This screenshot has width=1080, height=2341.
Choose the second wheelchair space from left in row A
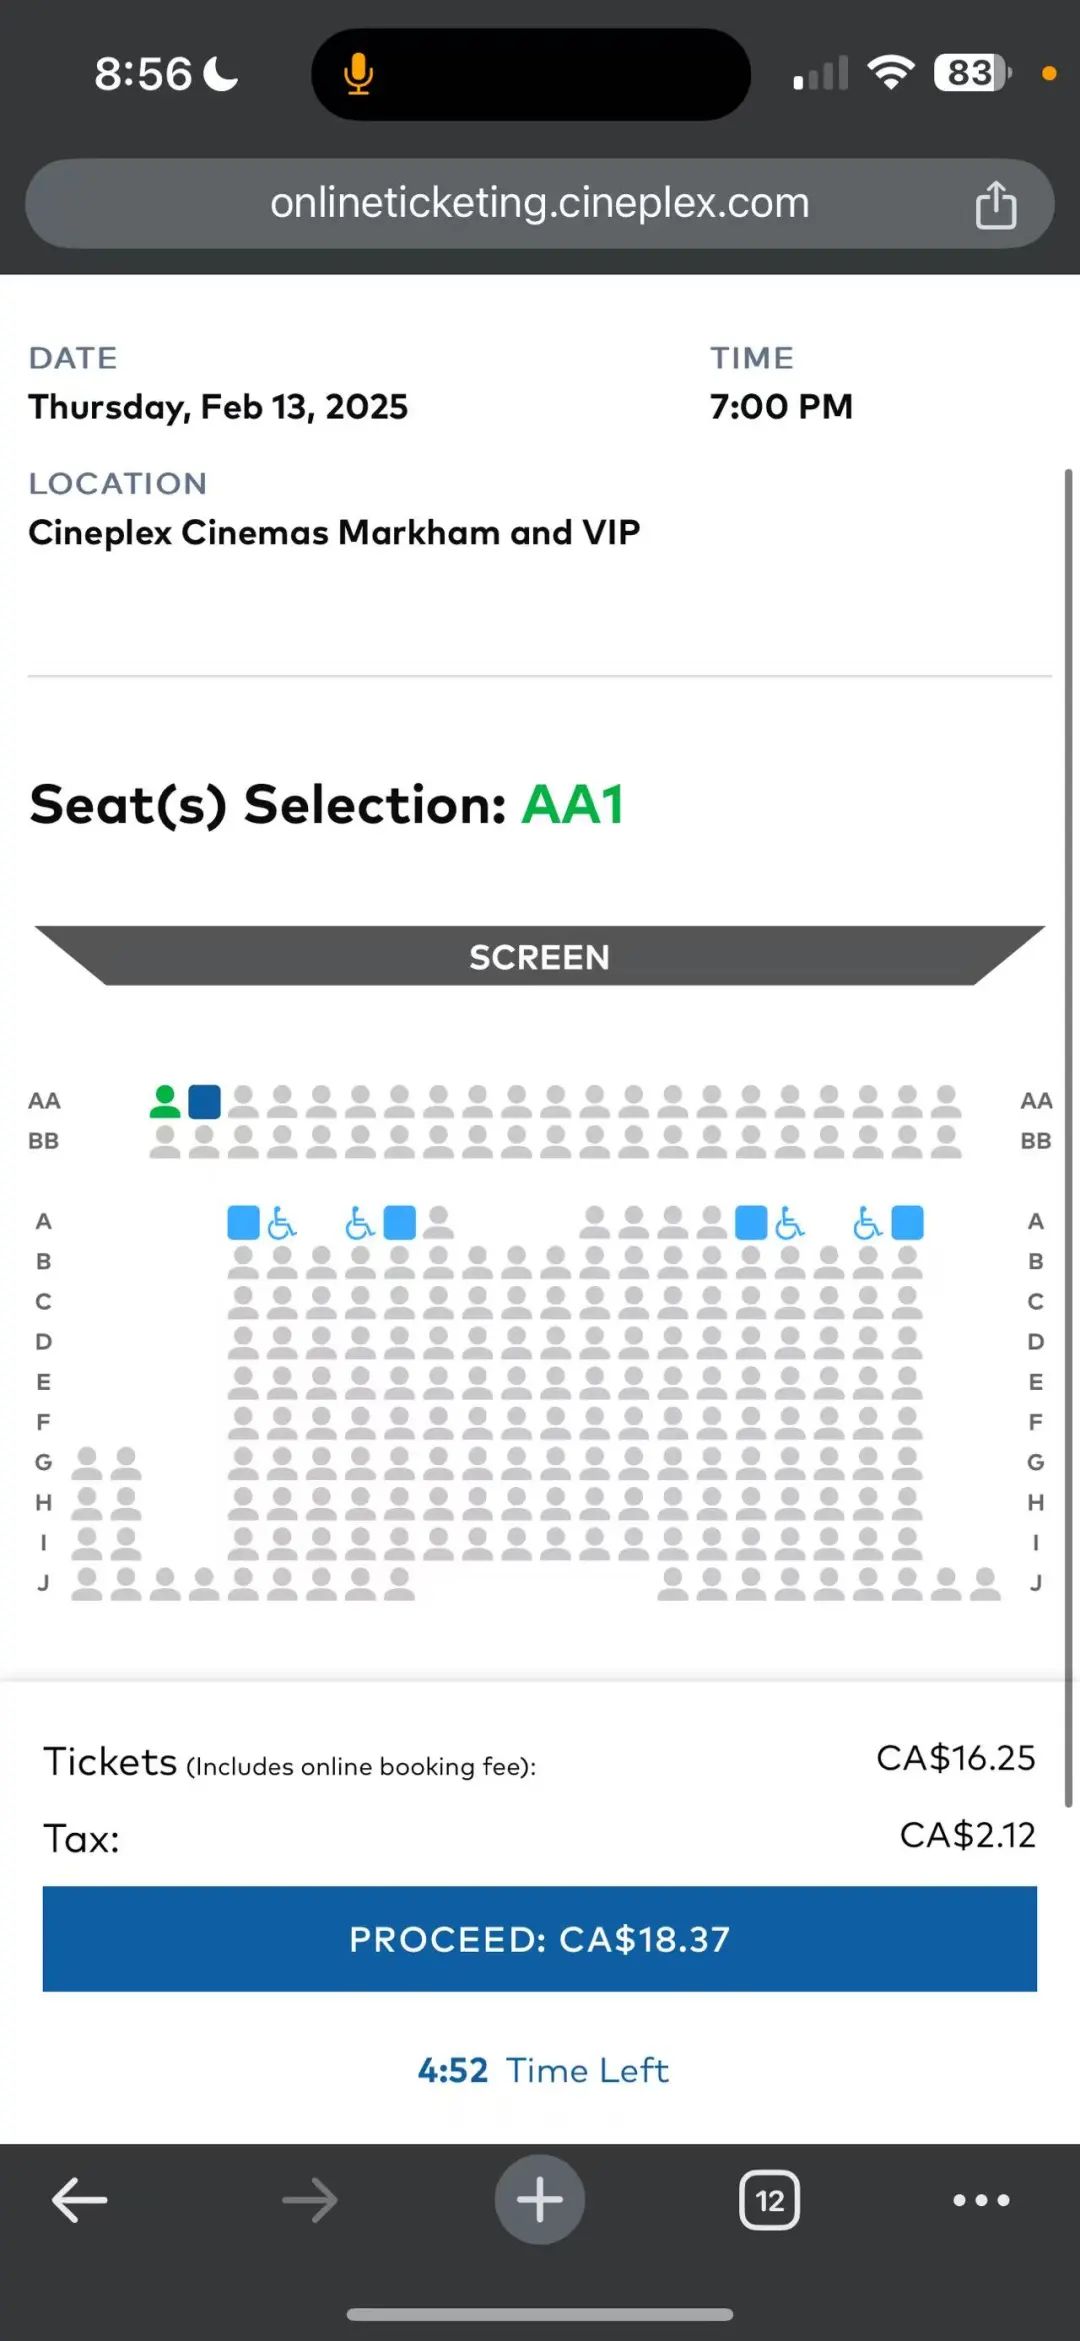[x=359, y=1223]
